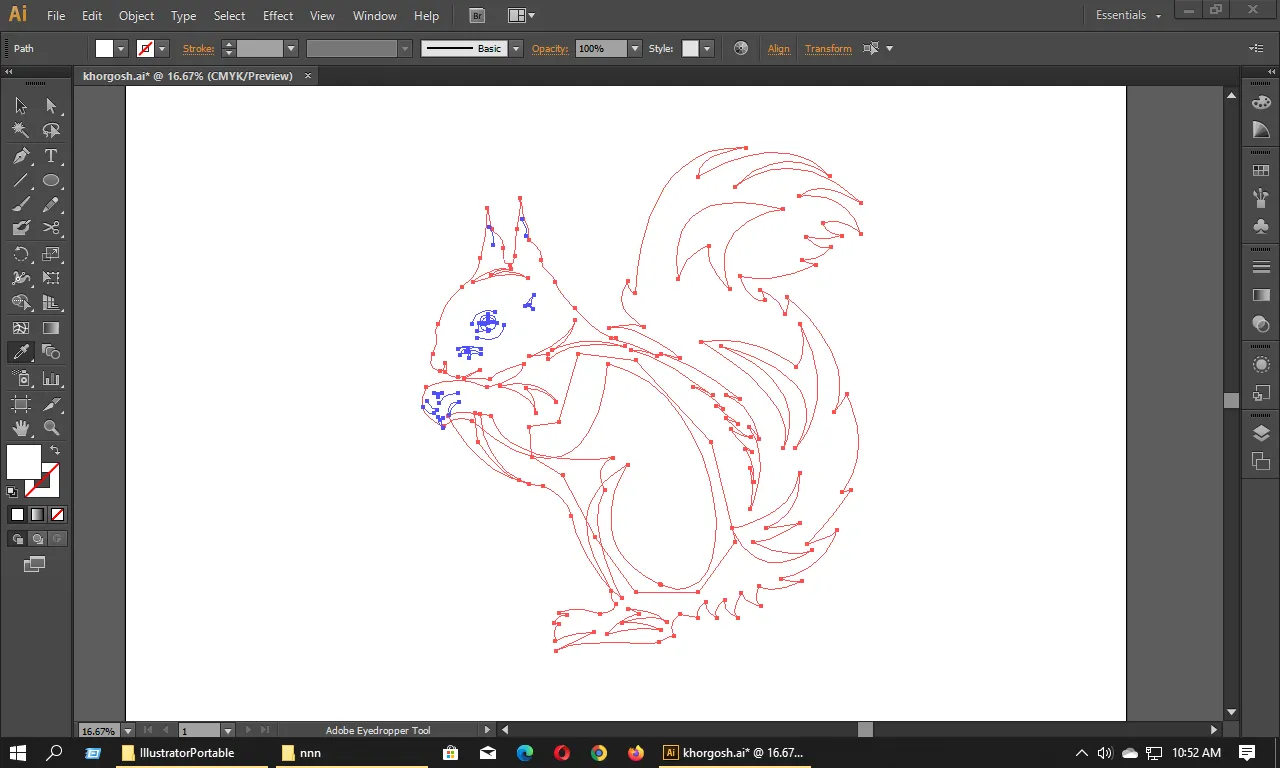Select the Pen tool
Viewport: 1280px width, 768px height.
point(21,156)
